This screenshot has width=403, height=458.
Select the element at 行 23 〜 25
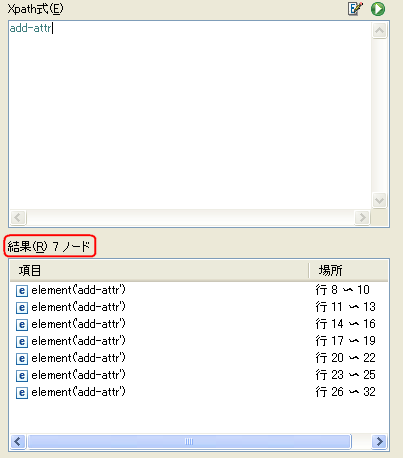tap(199, 375)
